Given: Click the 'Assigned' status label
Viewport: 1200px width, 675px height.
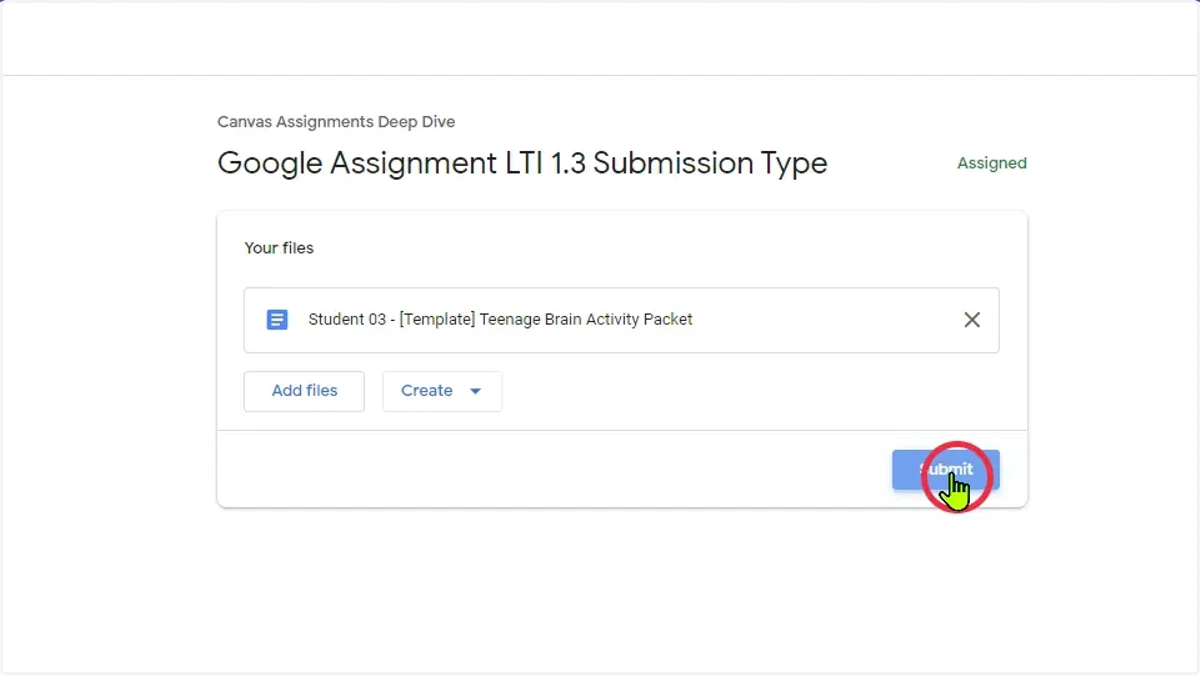Looking at the screenshot, I should point(992,163).
